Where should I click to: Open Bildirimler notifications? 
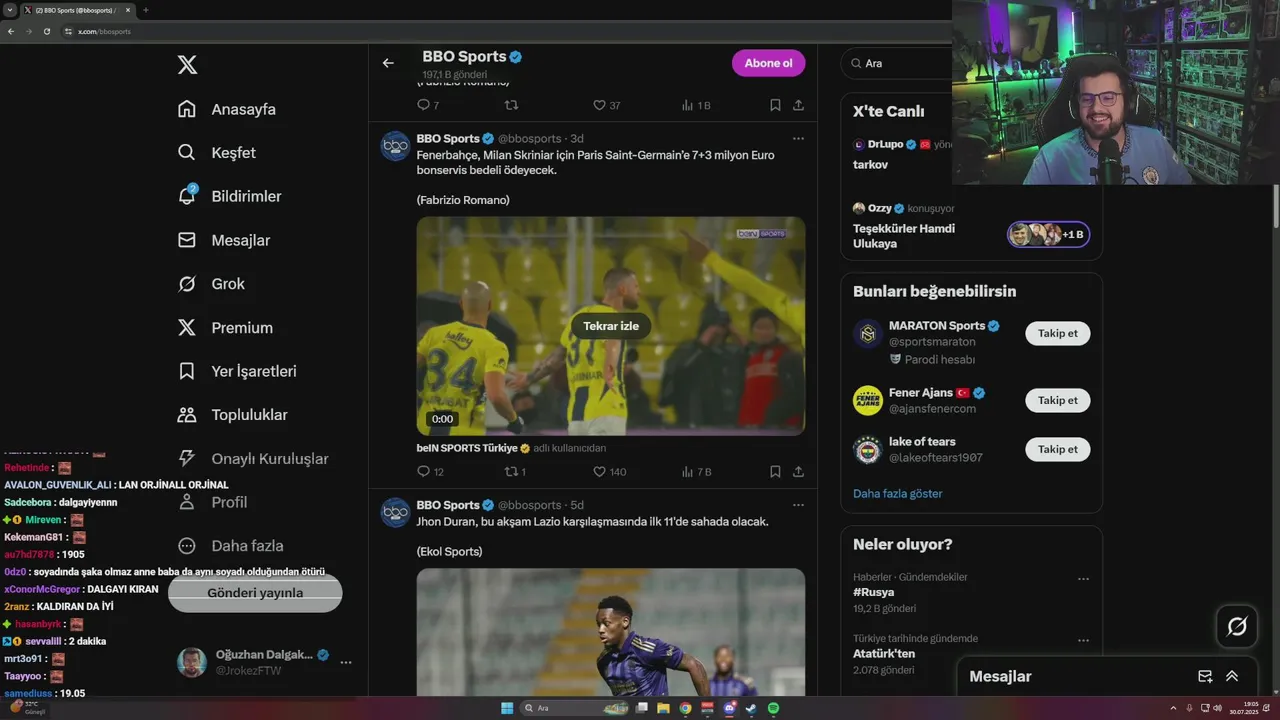(x=229, y=196)
